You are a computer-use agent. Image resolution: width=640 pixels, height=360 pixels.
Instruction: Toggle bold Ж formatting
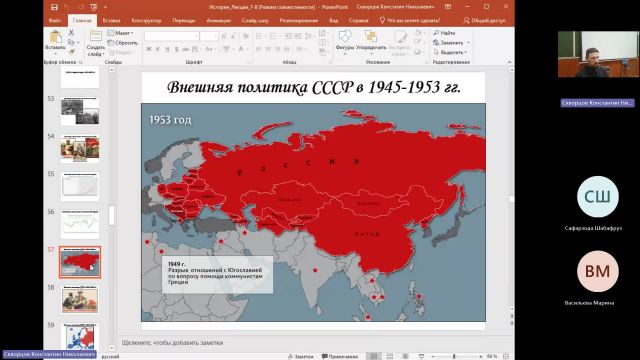tap(149, 49)
